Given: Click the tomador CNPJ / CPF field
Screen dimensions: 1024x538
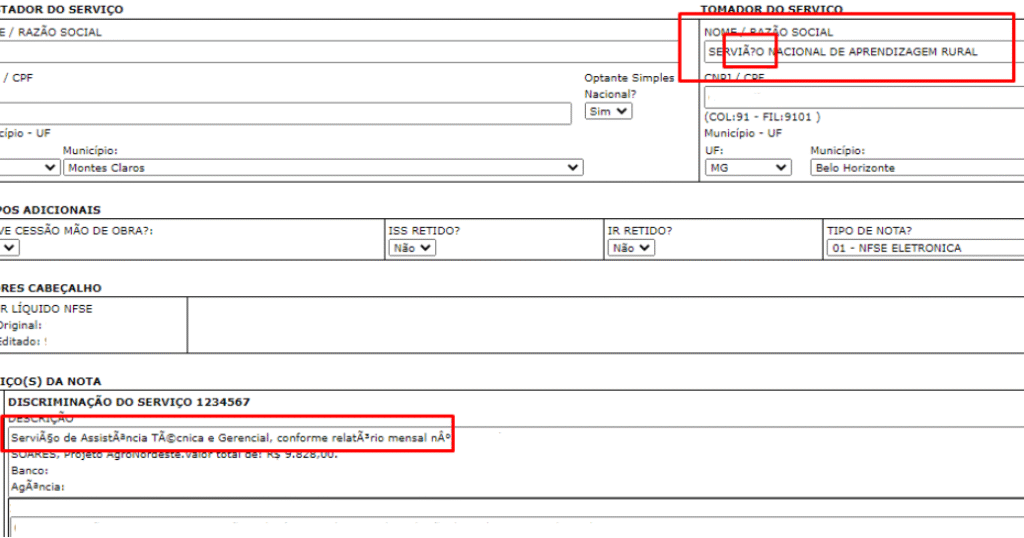Looking at the screenshot, I should 862,98.
